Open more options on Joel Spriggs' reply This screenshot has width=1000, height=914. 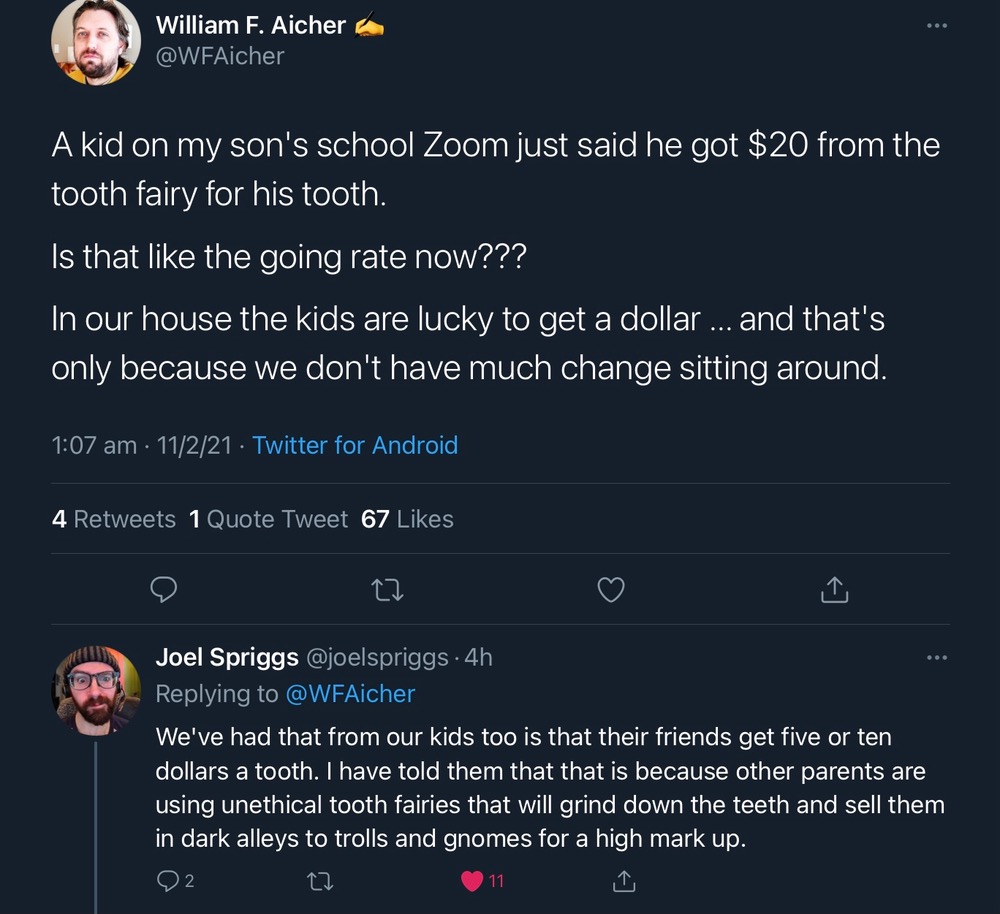[936, 657]
